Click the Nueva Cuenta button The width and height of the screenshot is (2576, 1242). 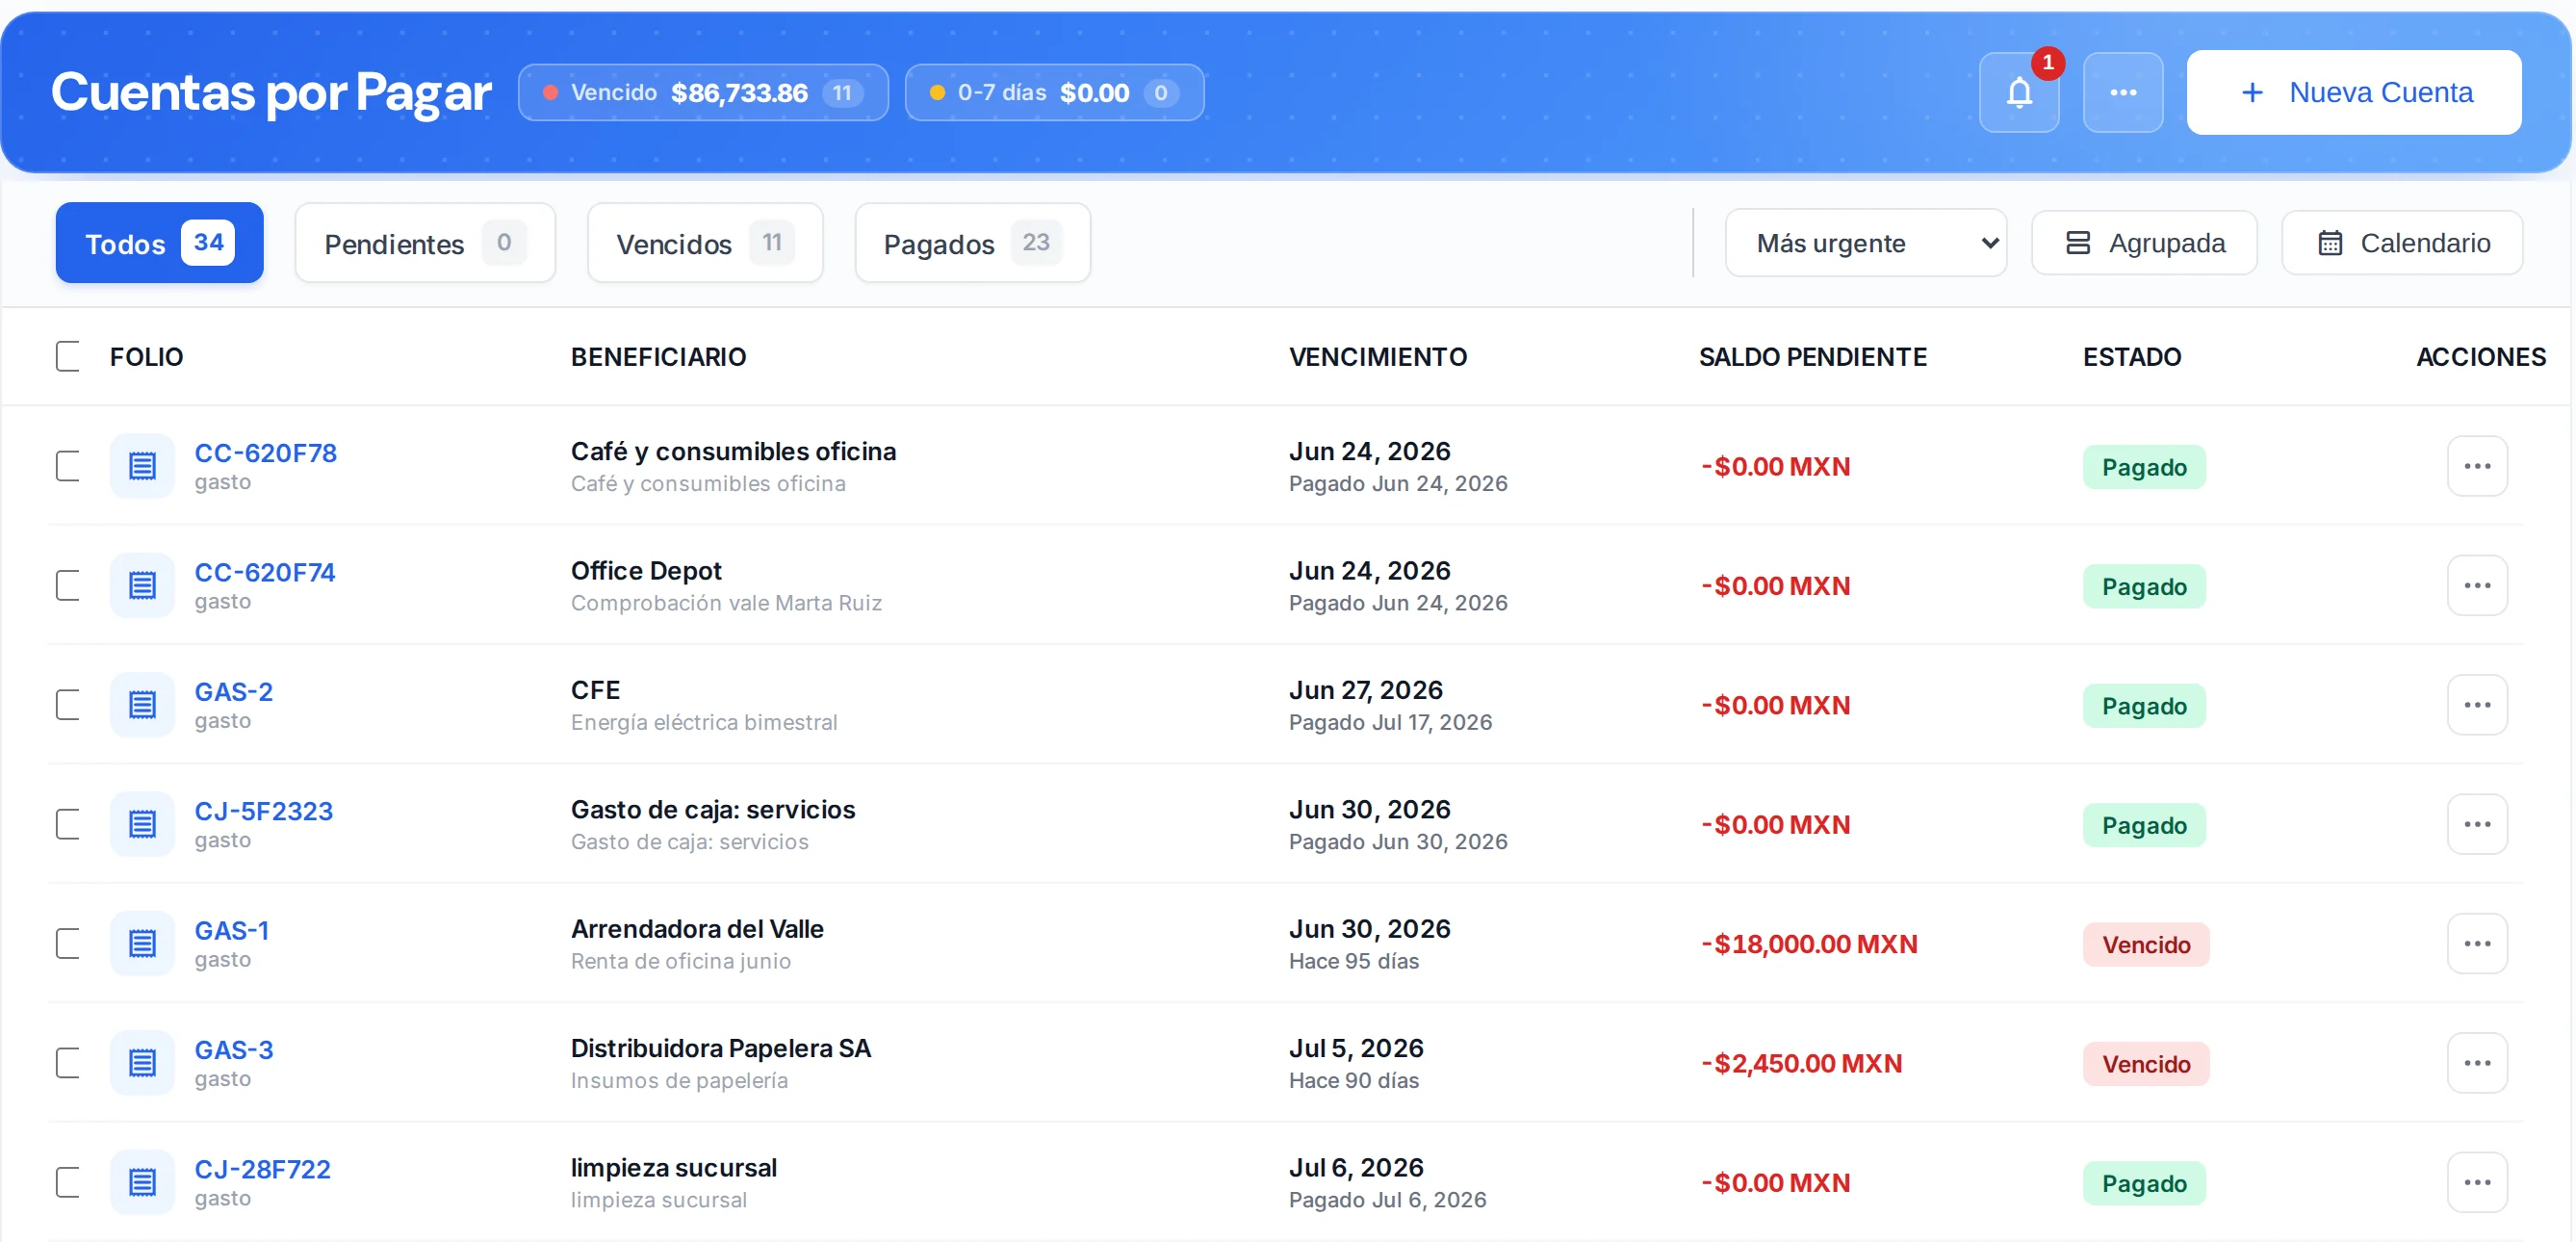coord(2353,93)
